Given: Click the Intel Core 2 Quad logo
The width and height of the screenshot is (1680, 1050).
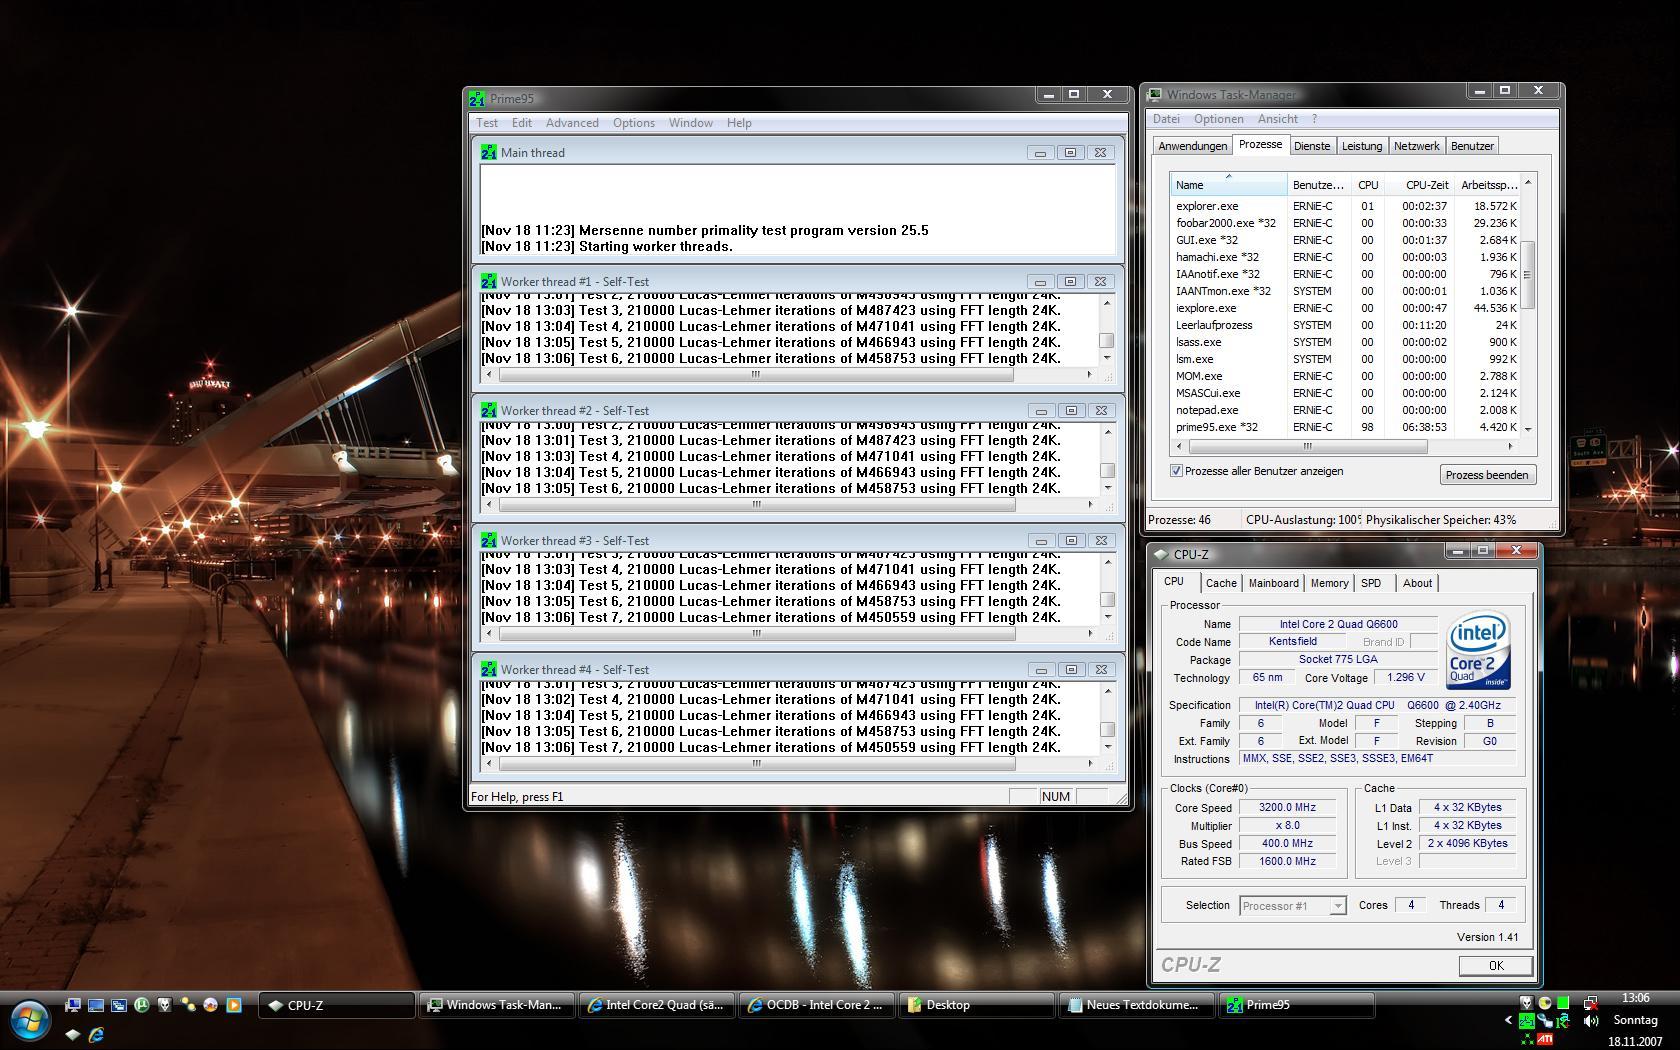Looking at the screenshot, I should [1478, 652].
